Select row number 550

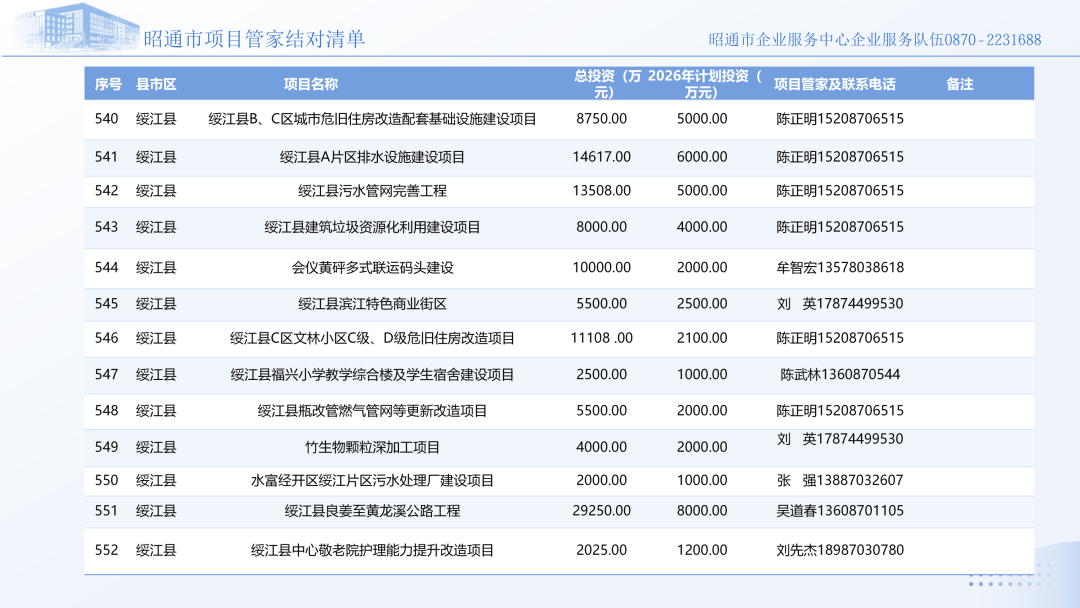pyautogui.click(x=107, y=480)
